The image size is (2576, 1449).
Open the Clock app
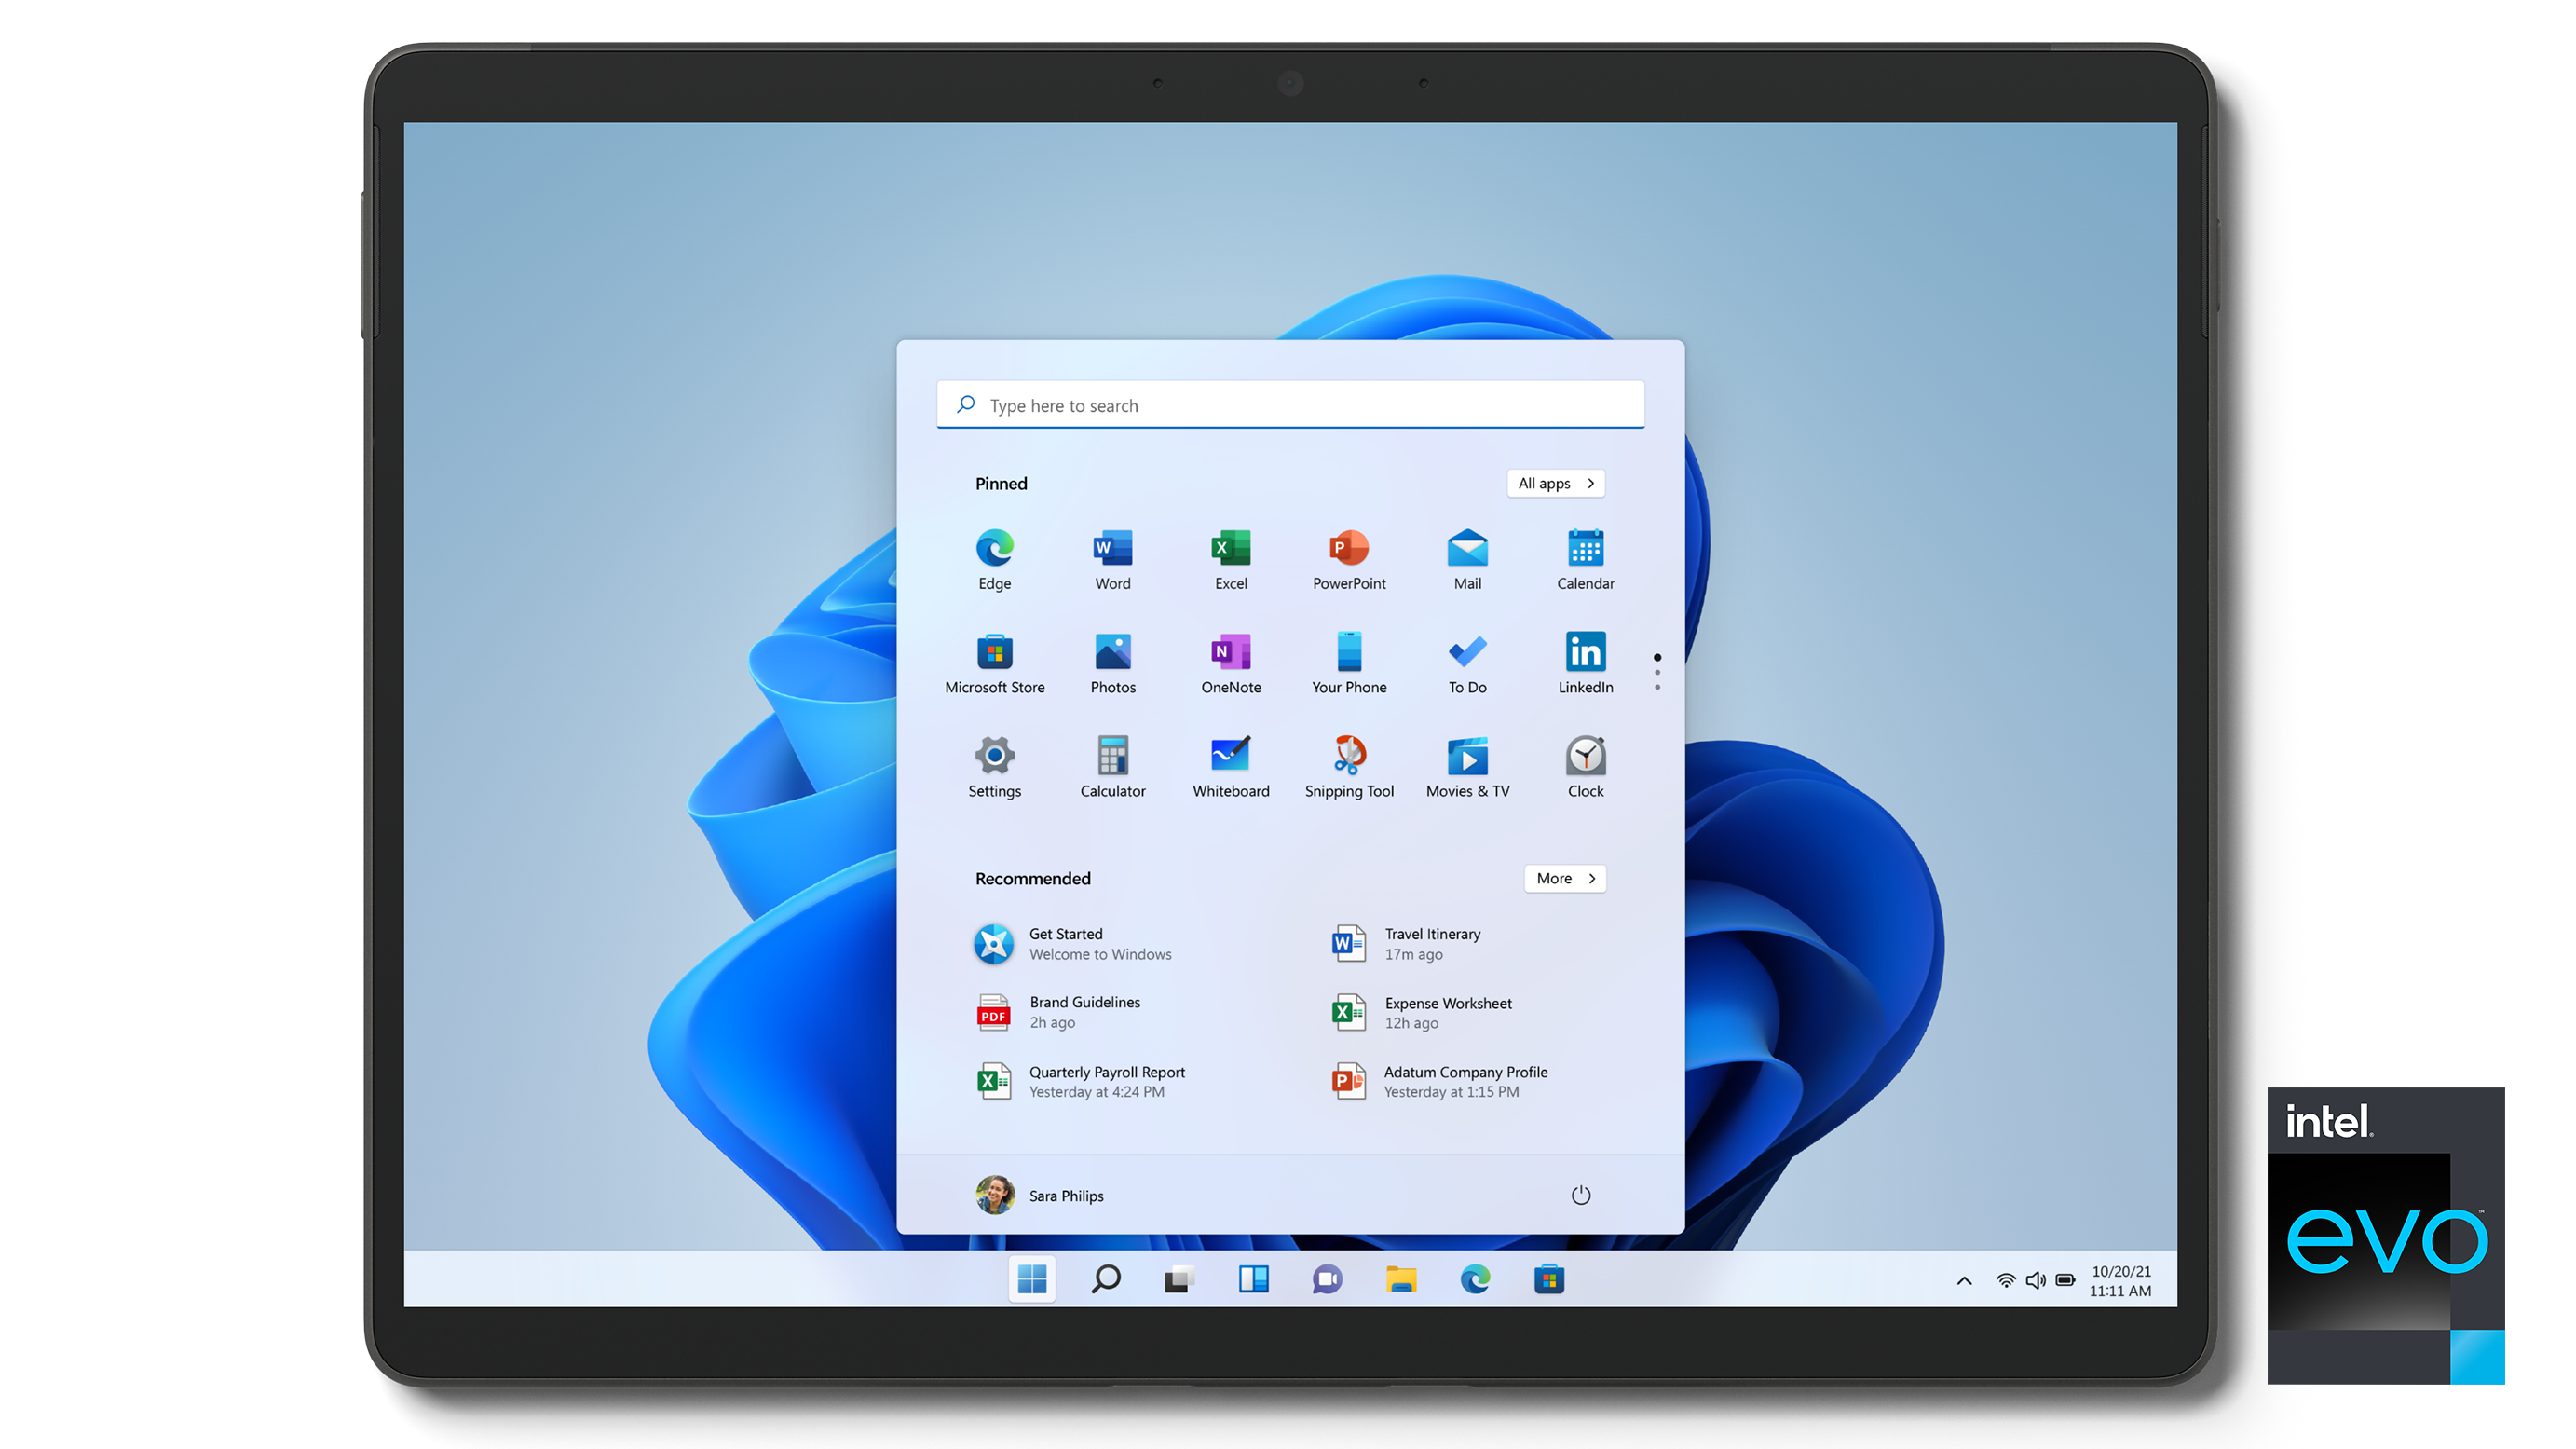pos(1585,767)
